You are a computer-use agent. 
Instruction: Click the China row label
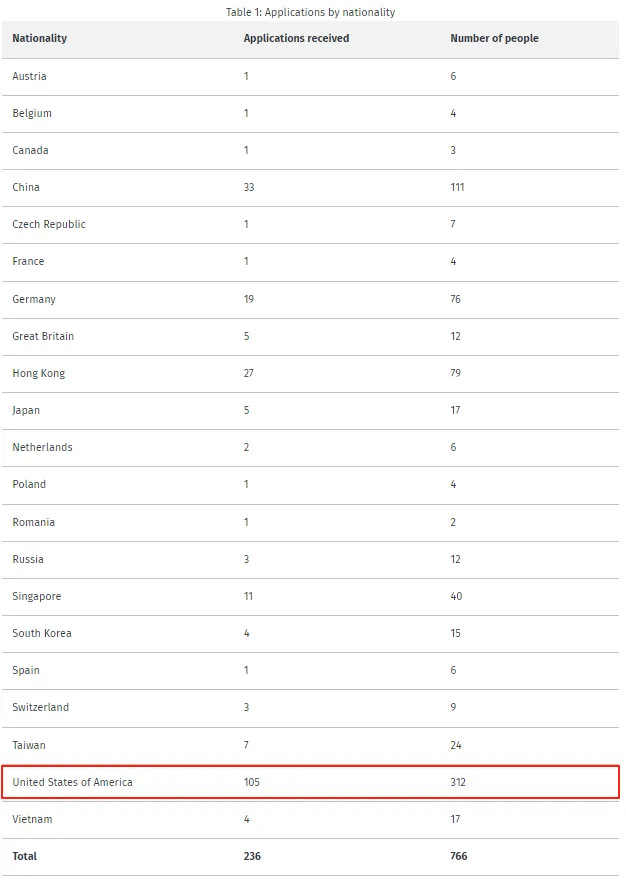click(x=26, y=188)
